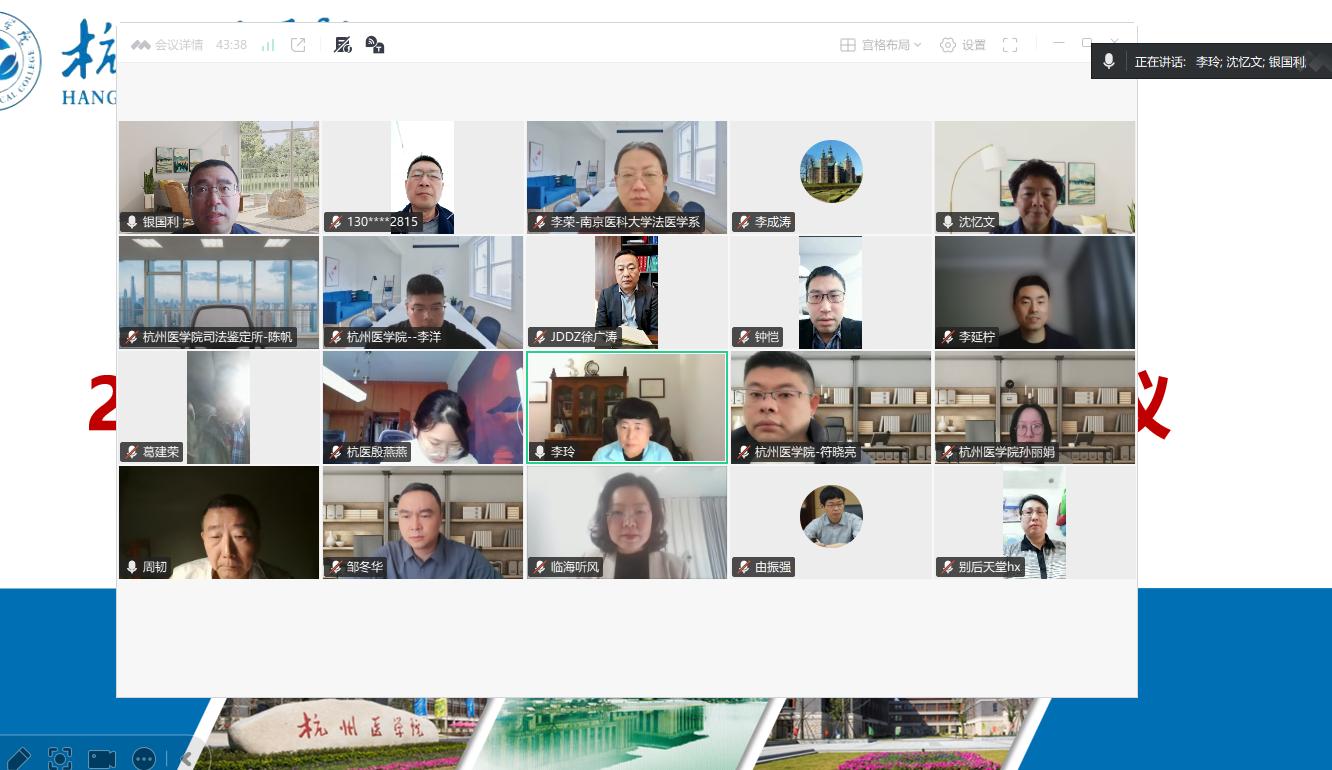This screenshot has width=1332, height=770.
Task: Click the muted mic icon on 钟恺
Action: (743, 337)
